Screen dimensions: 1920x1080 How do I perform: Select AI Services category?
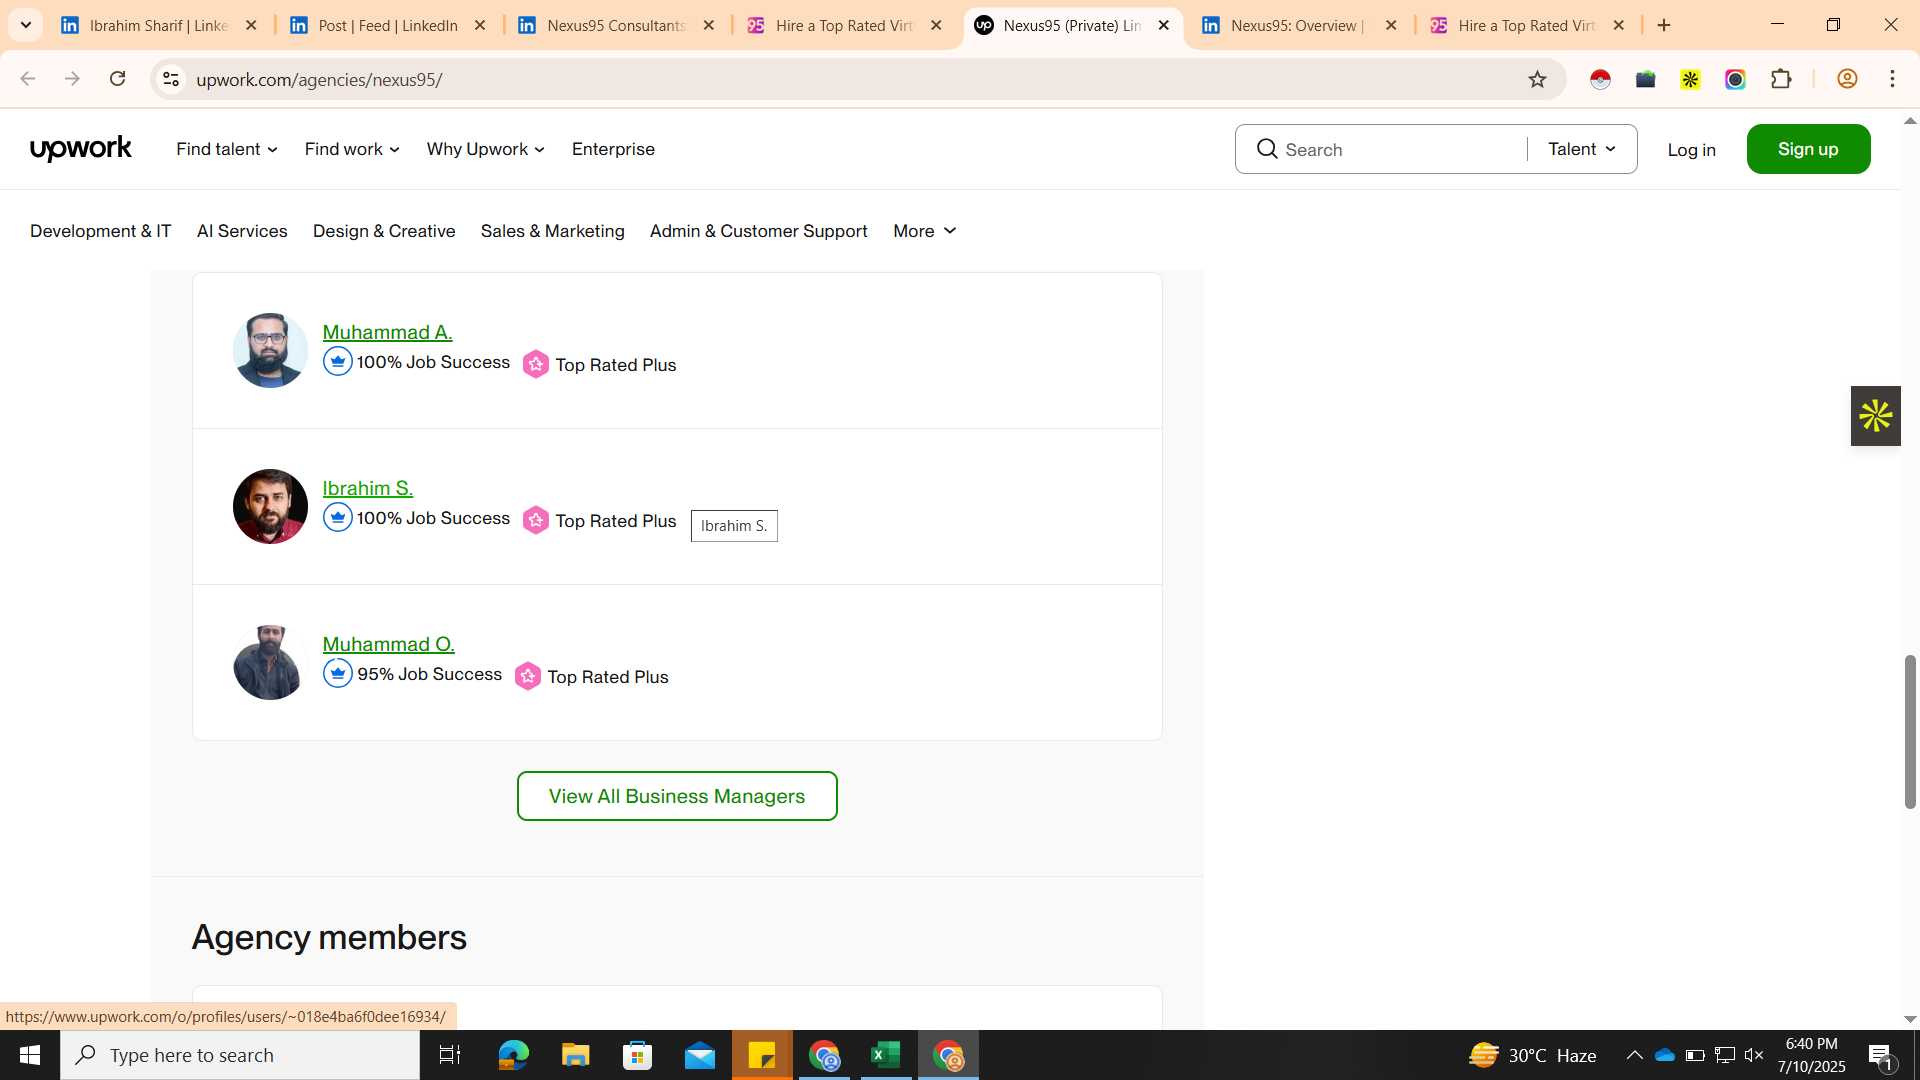click(x=242, y=231)
